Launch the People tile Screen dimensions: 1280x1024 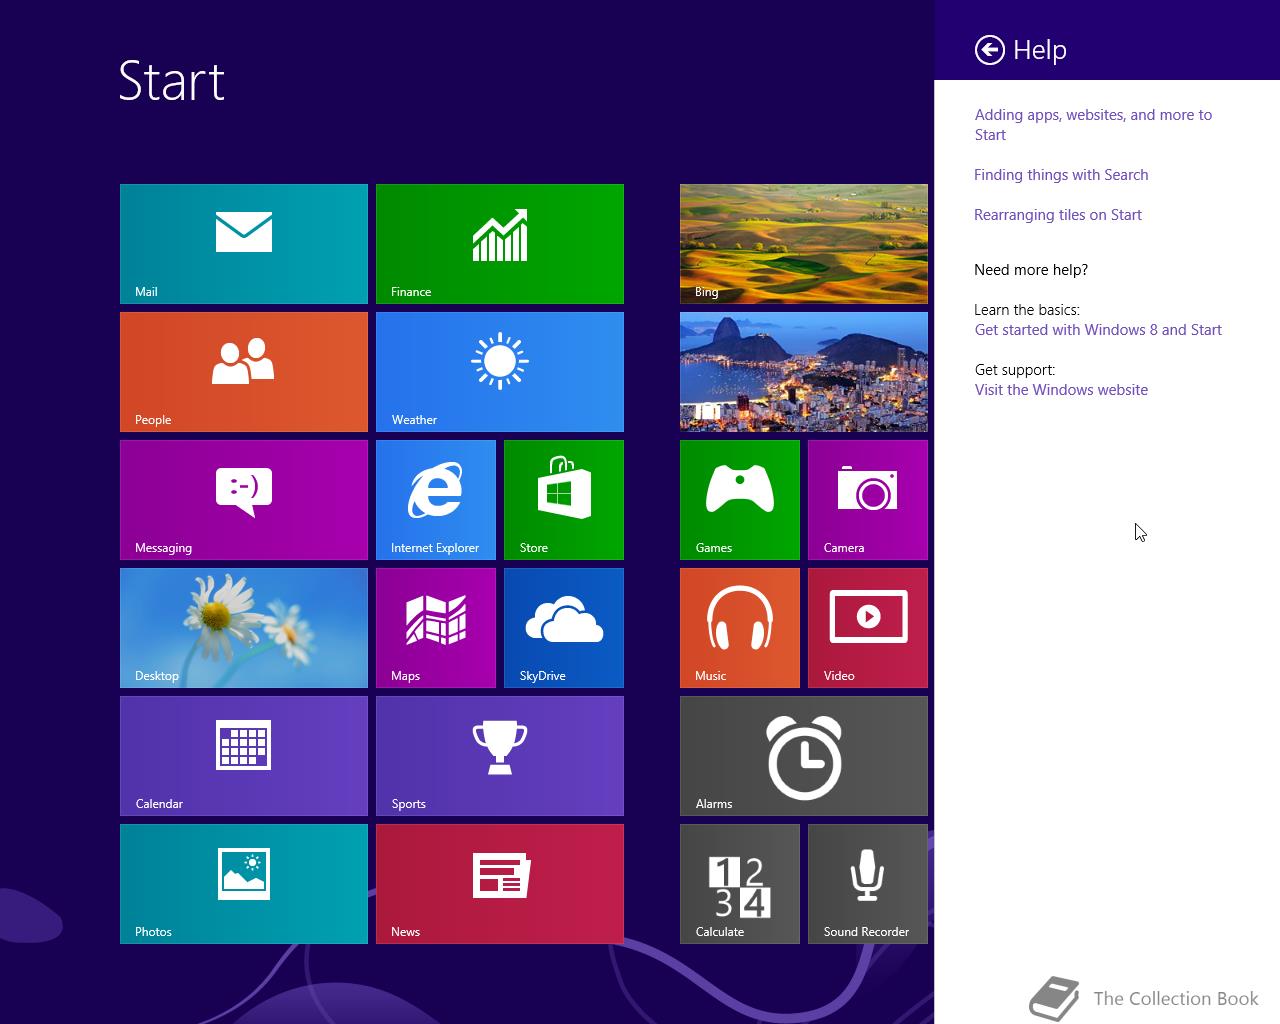pyautogui.click(x=244, y=372)
